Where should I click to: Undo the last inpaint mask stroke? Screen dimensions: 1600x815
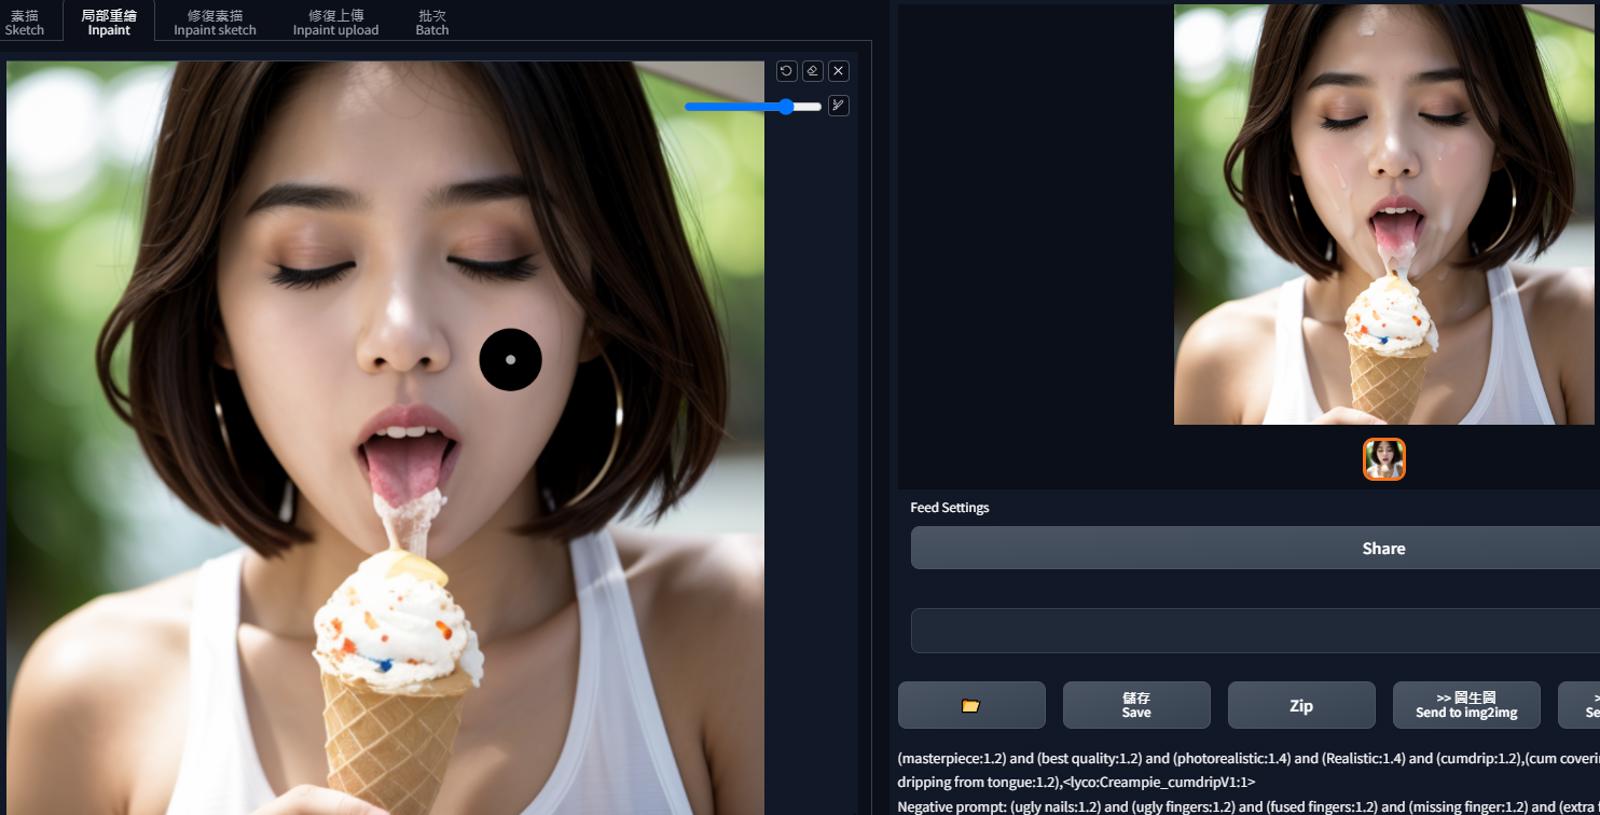[x=786, y=71]
